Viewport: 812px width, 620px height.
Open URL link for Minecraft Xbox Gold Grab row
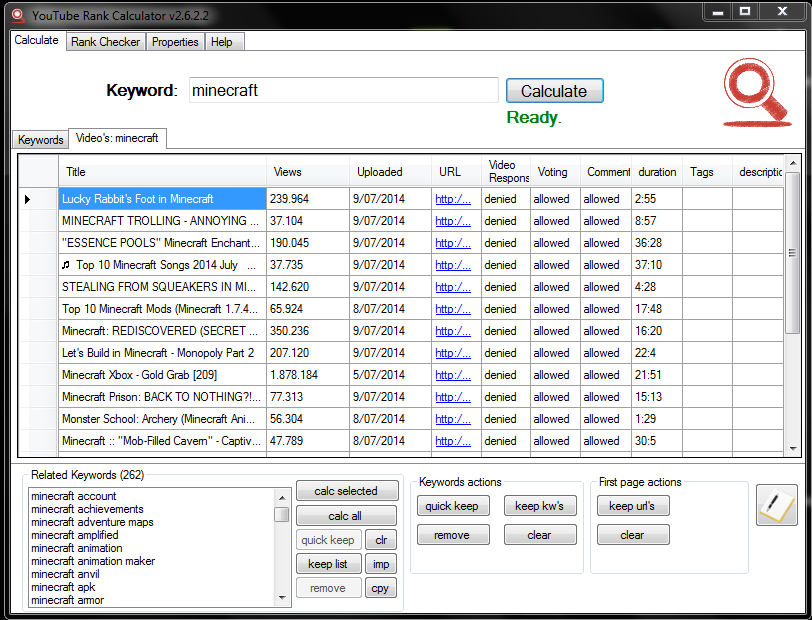tap(453, 375)
